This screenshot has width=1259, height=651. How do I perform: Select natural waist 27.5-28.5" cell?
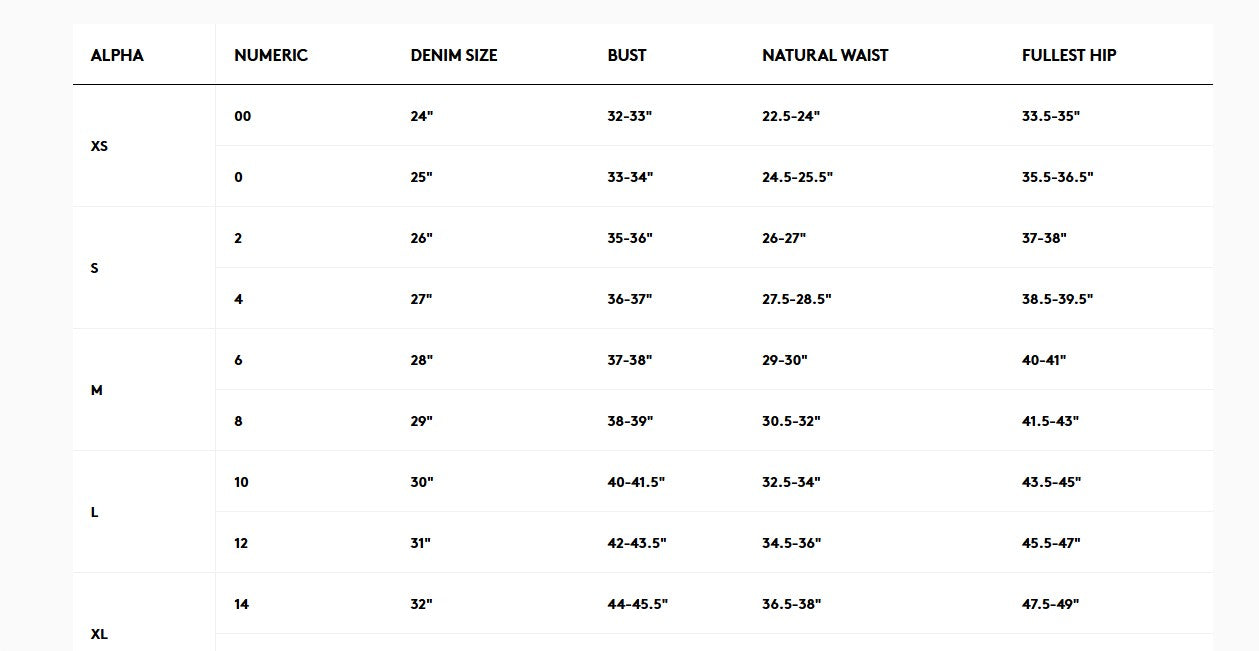click(x=797, y=299)
